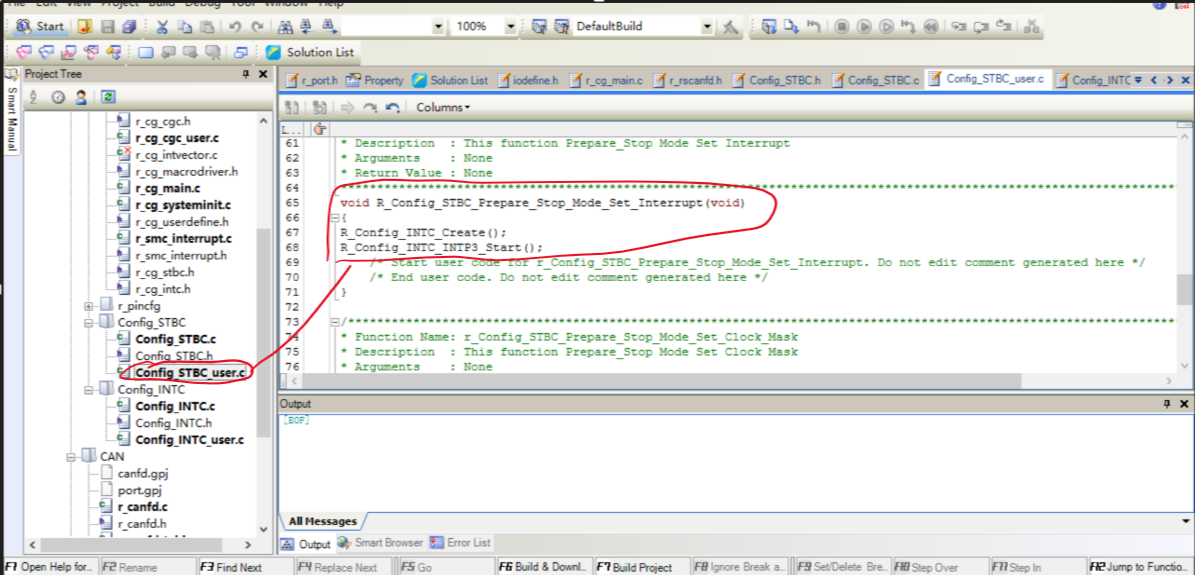
Task: Click the find binoculars icon
Action: 286,26
